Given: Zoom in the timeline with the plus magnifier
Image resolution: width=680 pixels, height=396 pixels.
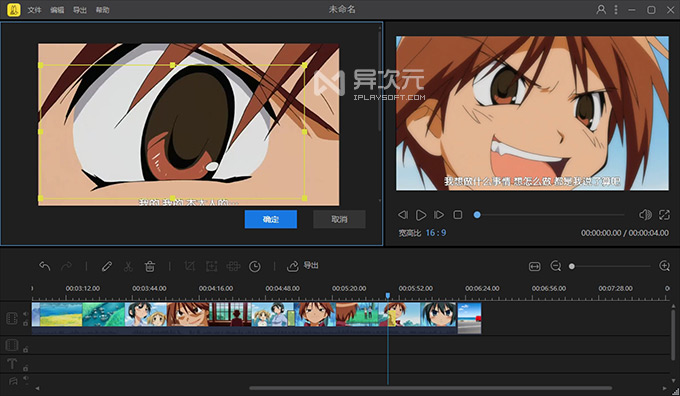Looking at the screenshot, I should point(664,266).
